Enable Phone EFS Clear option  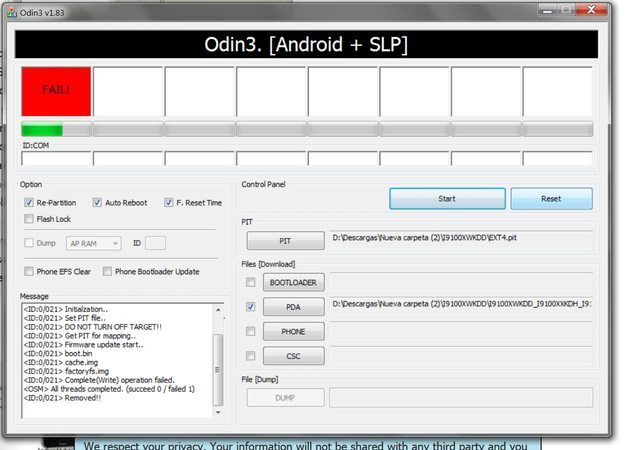(29, 272)
